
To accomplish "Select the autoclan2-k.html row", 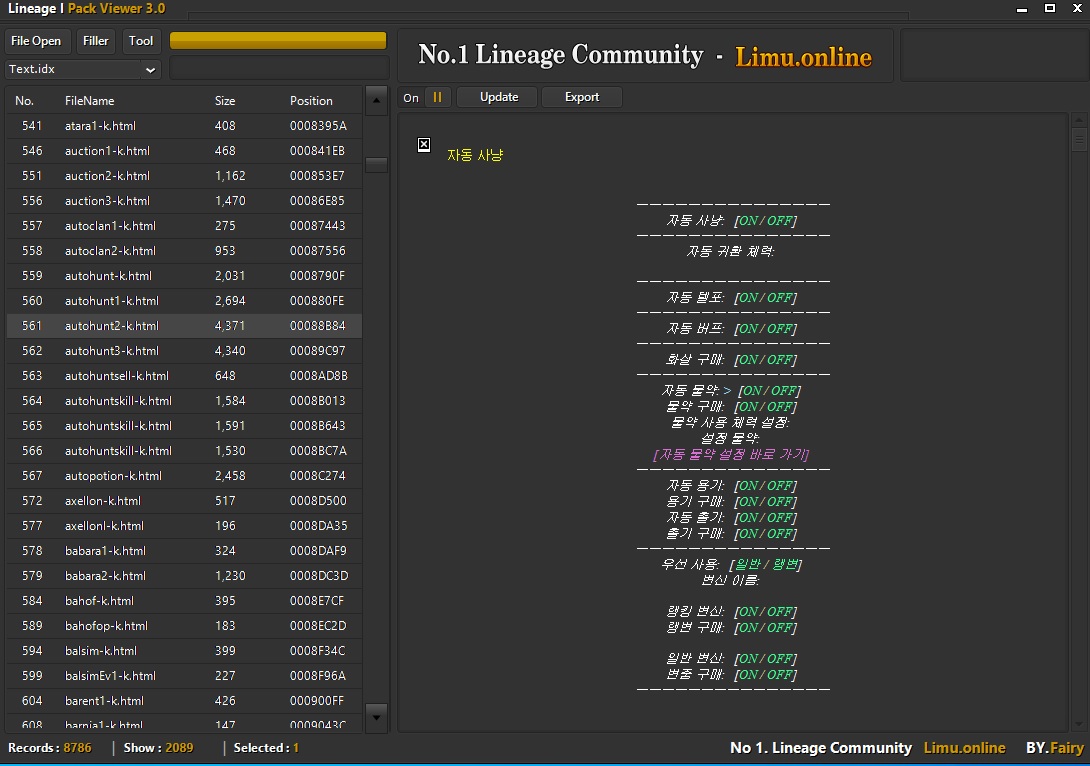I will coord(184,251).
